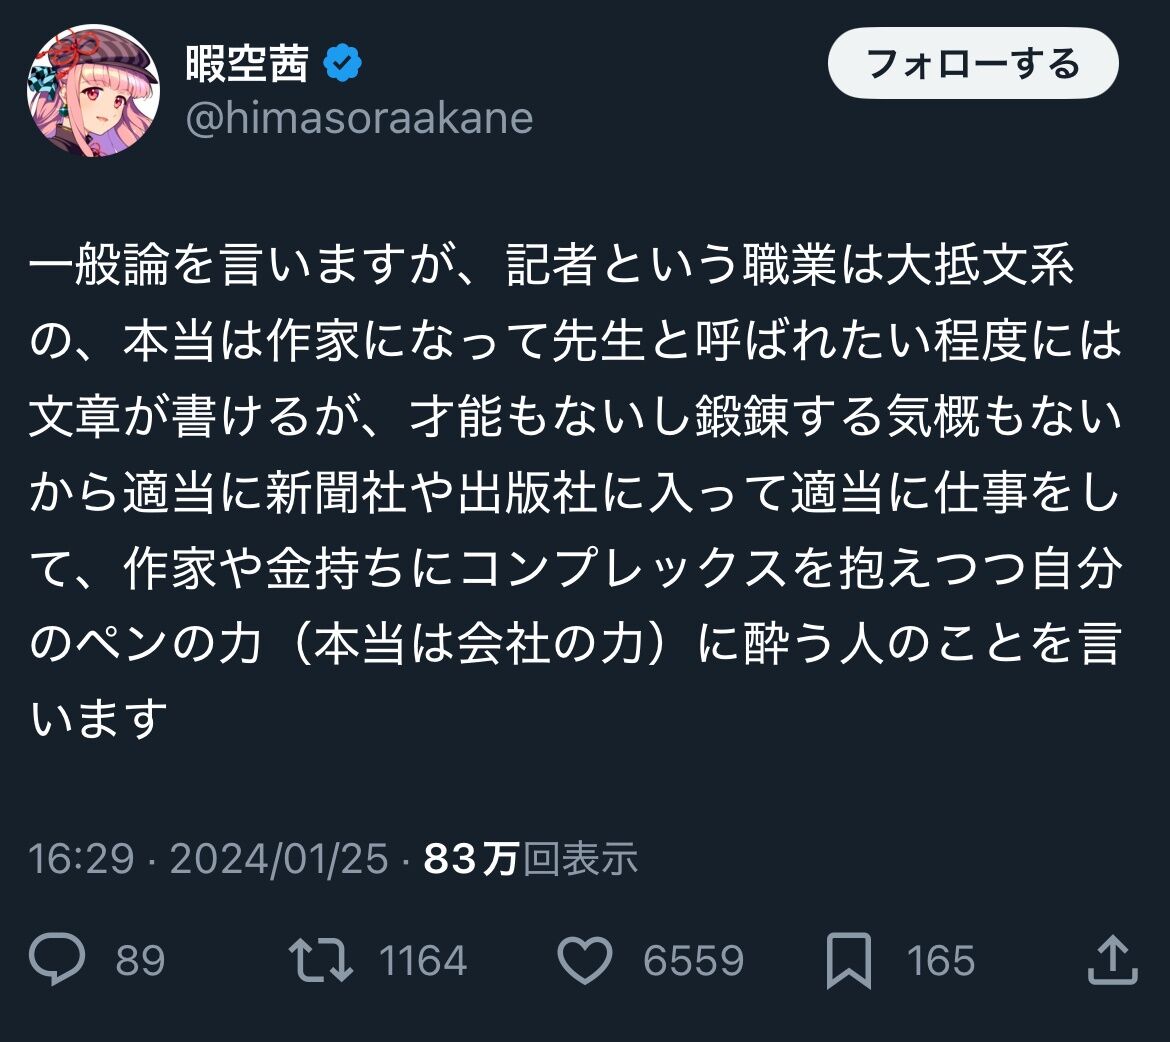Like the tweet with heart icon
Image resolution: width=1170 pixels, height=1042 pixels.
pos(585,960)
